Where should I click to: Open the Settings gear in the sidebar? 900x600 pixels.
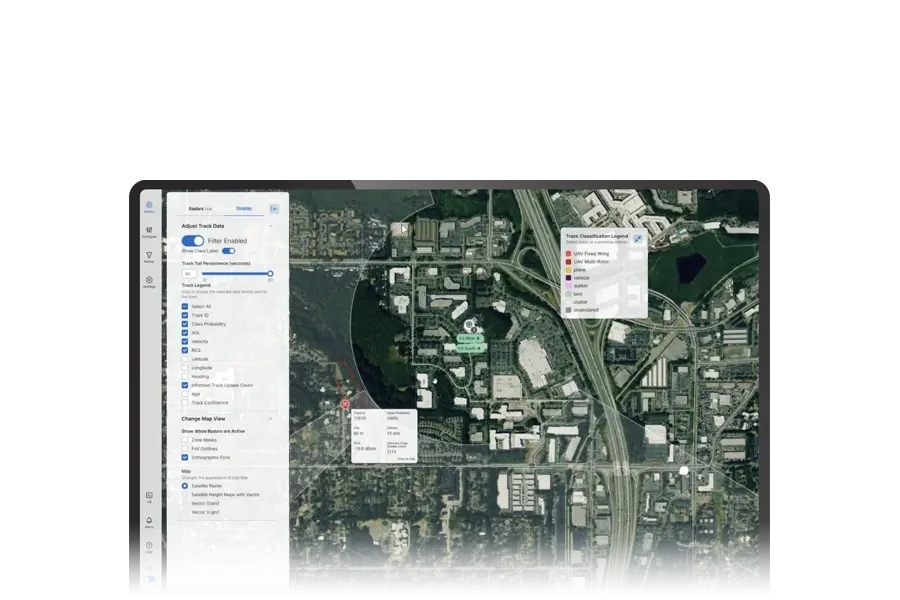pyautogui.click(x=149, y=282)
